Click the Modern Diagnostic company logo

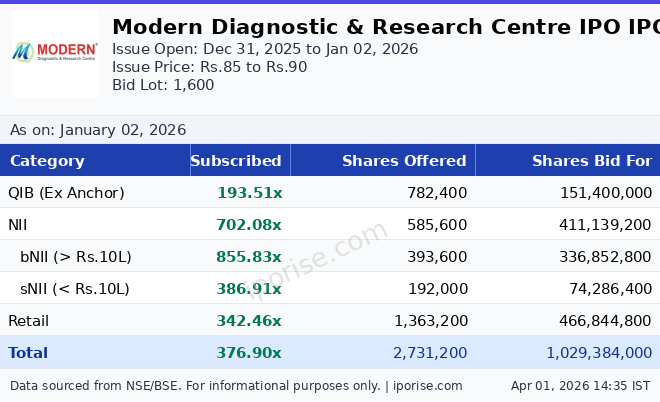[55, 54]
